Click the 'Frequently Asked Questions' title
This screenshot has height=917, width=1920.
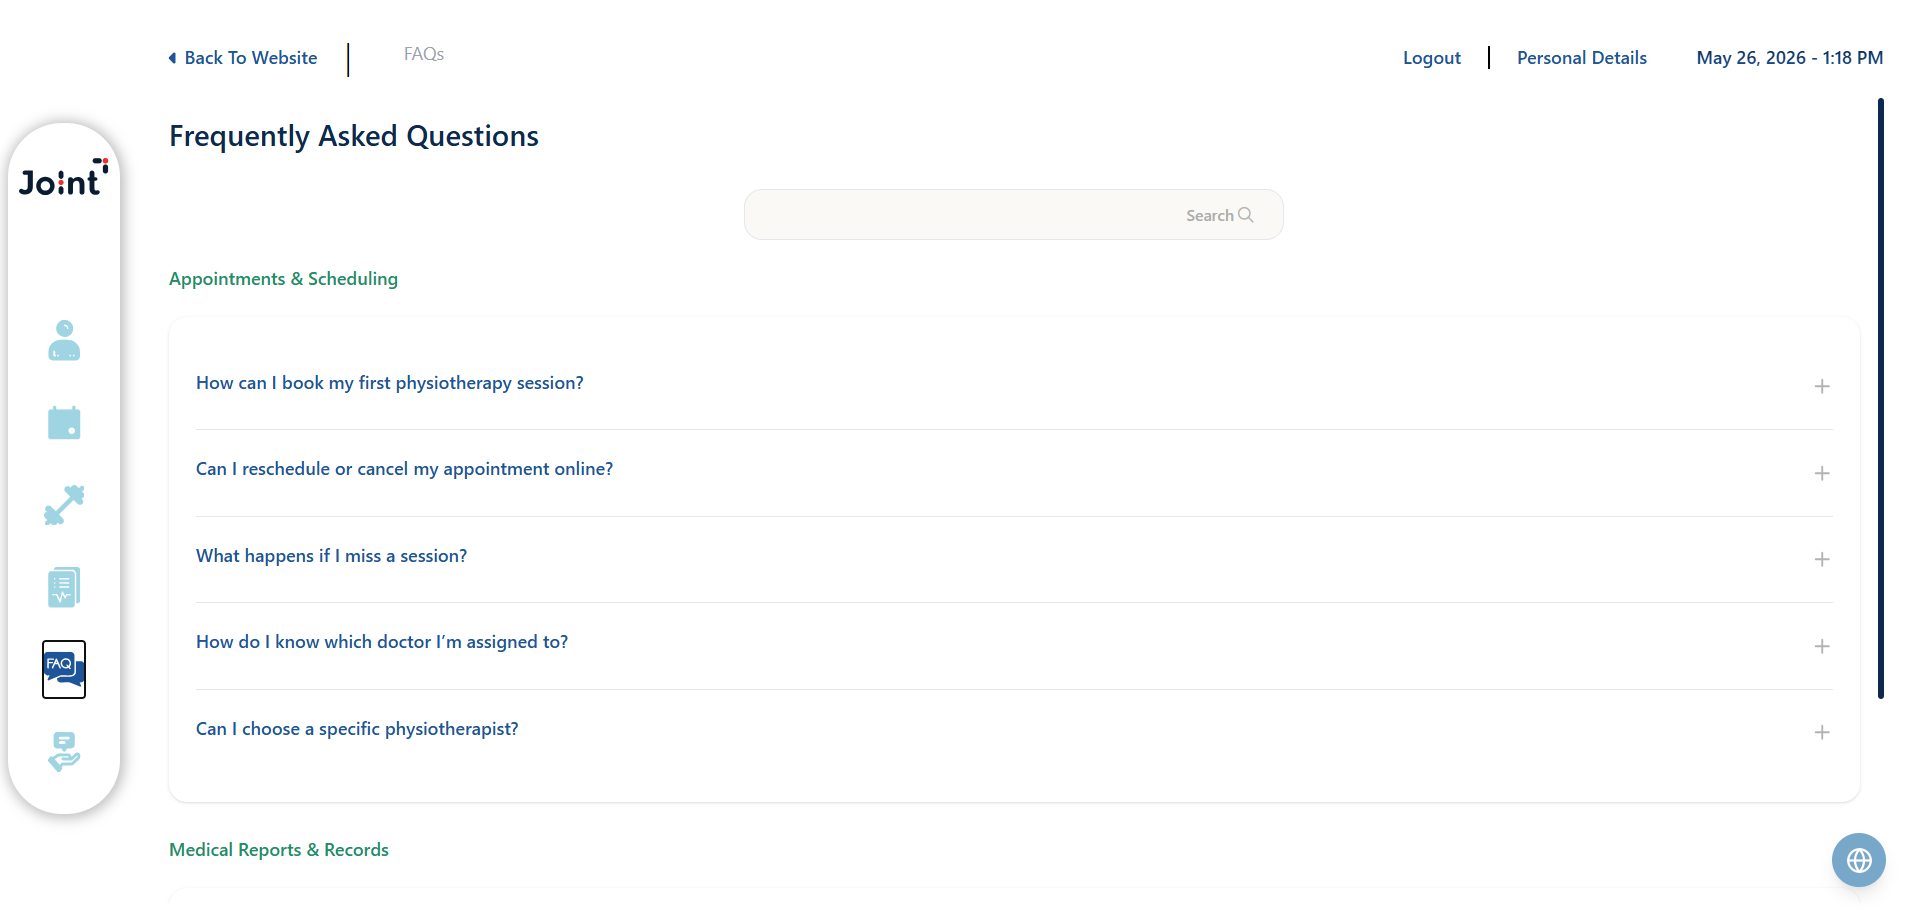point(354,136)
